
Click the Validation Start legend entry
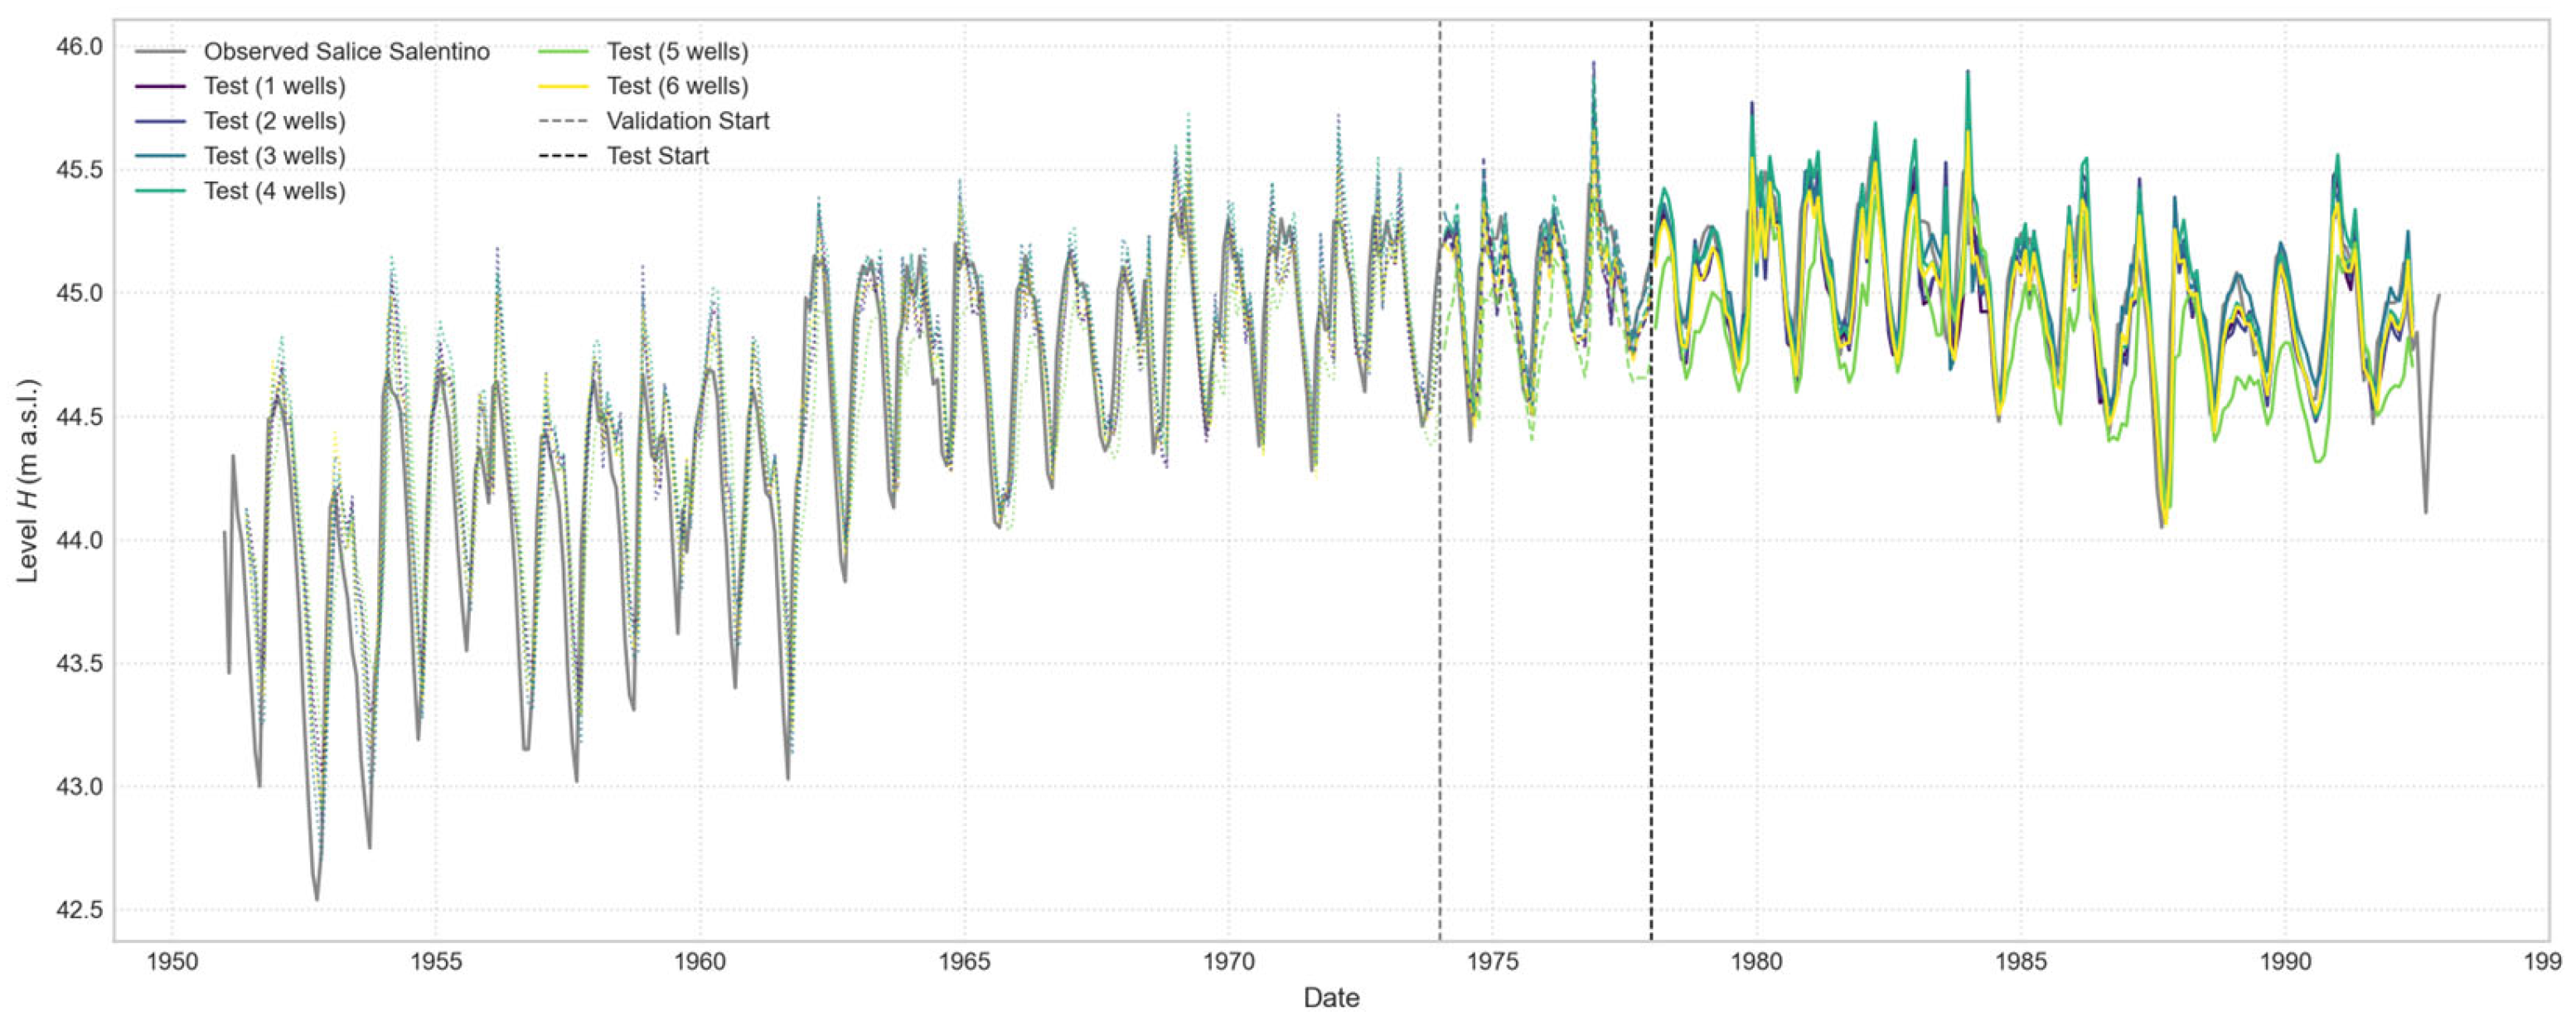[687, 121]
